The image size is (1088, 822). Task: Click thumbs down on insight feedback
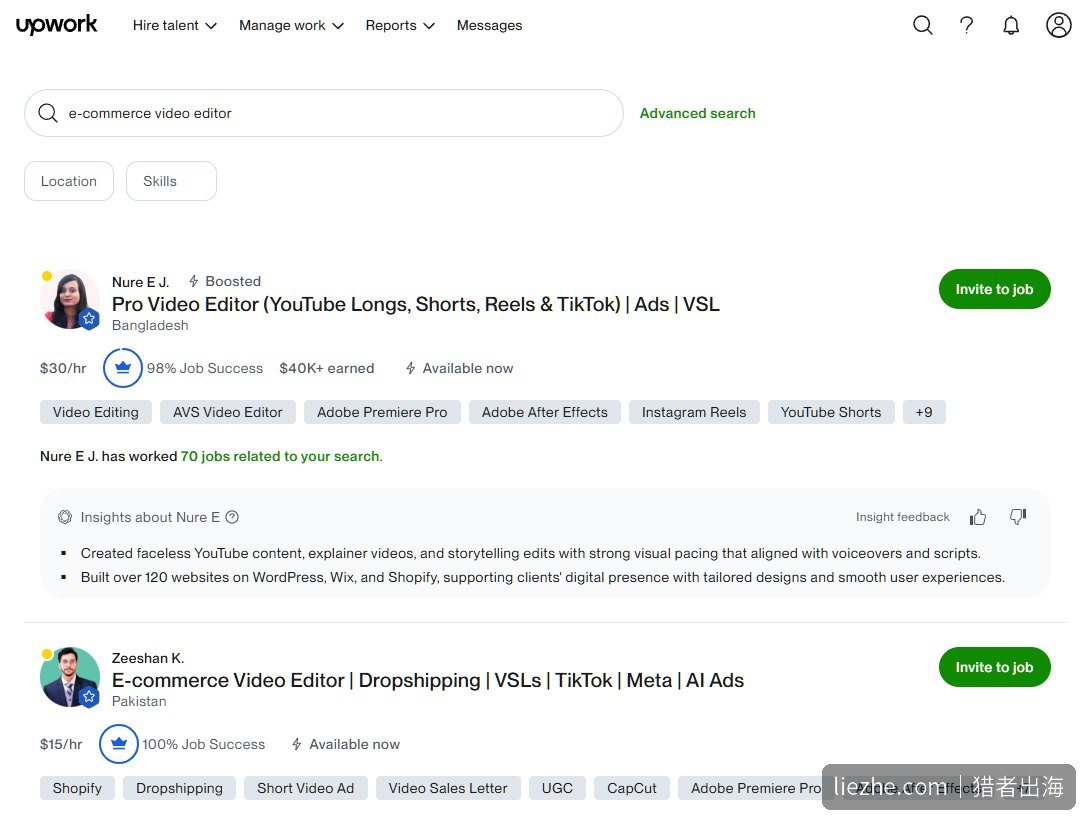coord(1018,517)
